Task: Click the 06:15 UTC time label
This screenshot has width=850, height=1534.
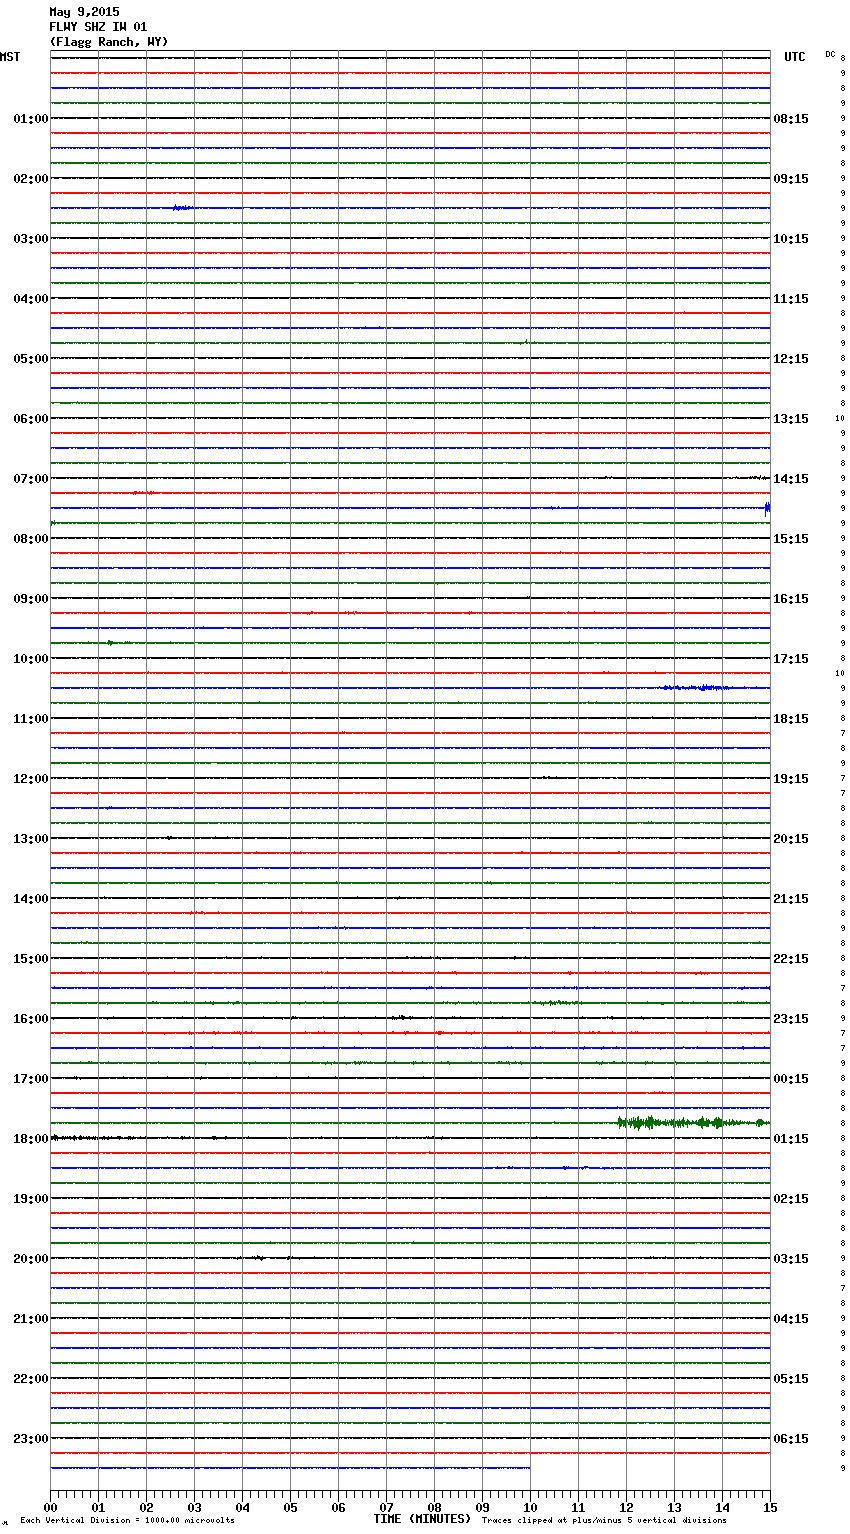Action: point(791,1439)
